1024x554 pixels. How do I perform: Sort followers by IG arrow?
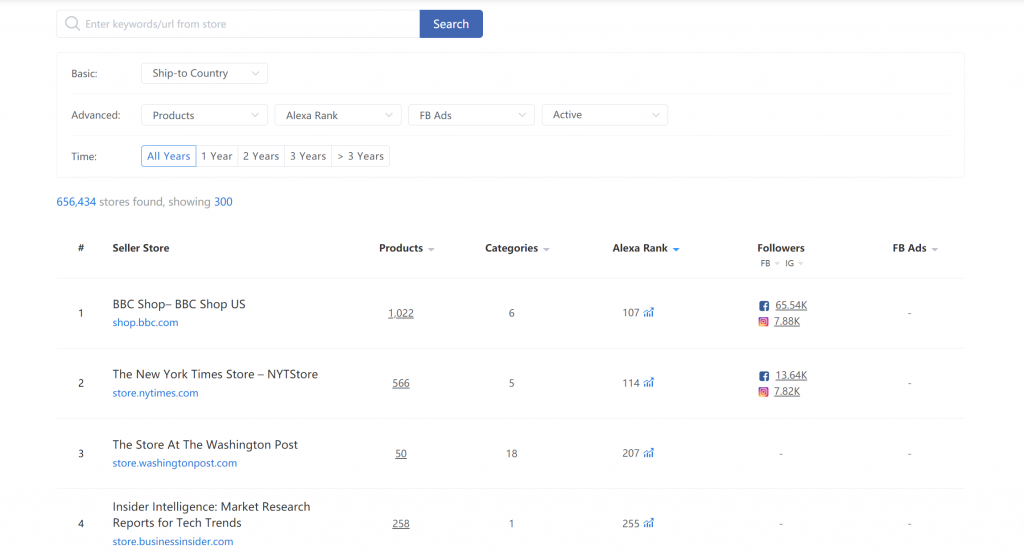click(801, 263)
